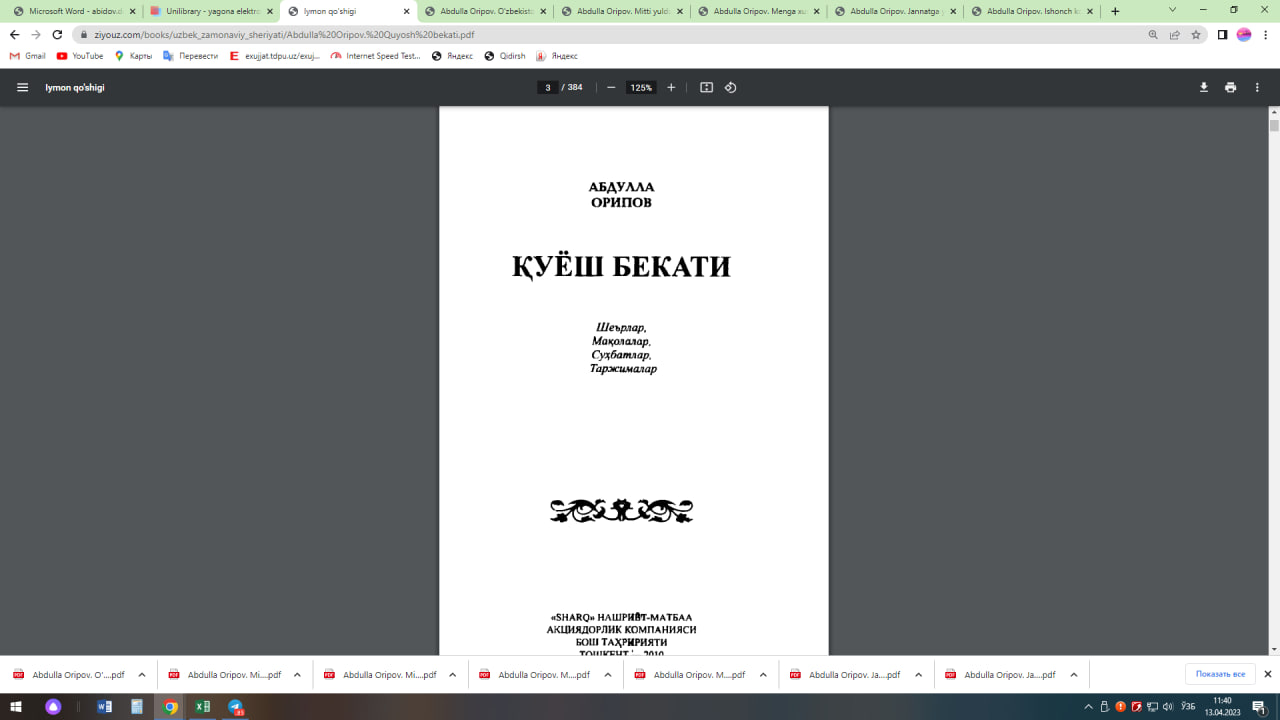Open Telegram from the taskbar
Viewport: 1280px width, 720px height.
pos(236,707)
